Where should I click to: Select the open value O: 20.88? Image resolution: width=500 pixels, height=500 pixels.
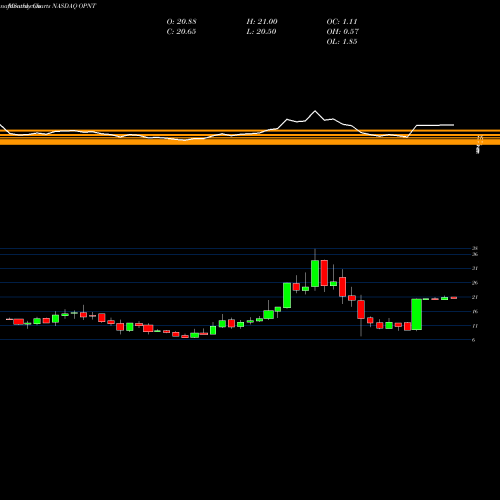[181, 22]
